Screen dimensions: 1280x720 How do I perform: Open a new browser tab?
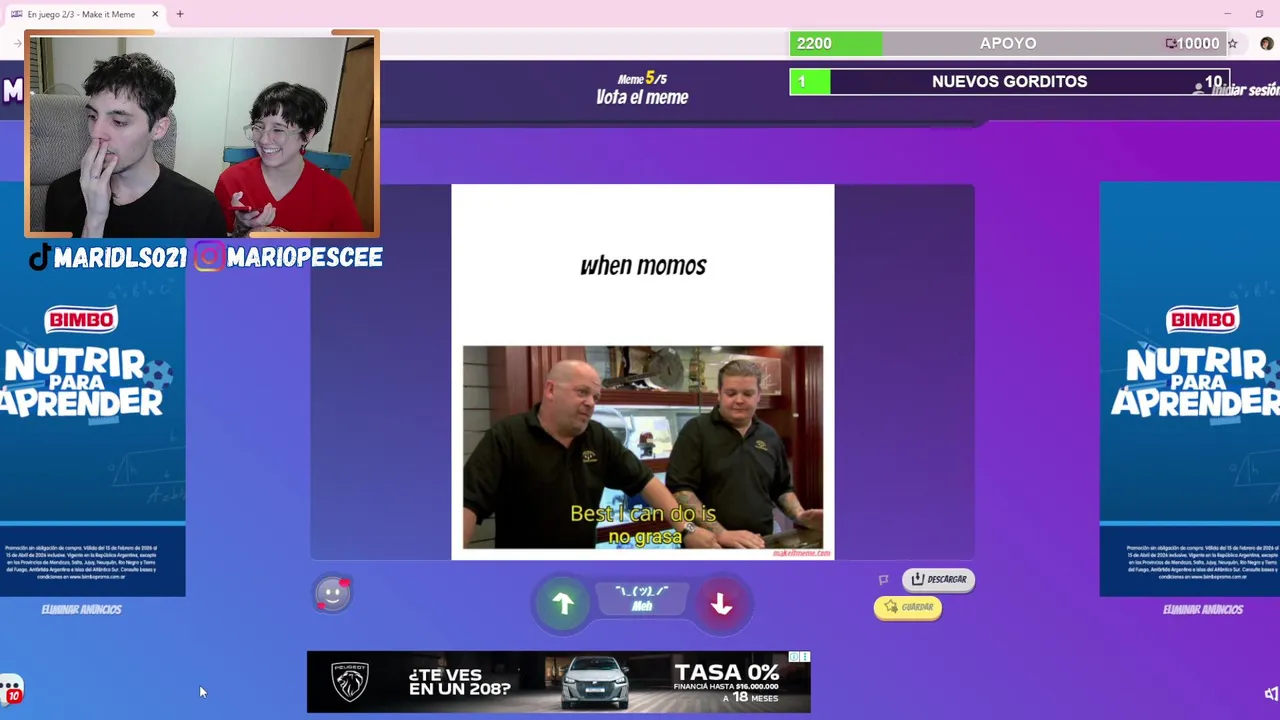click(x=180, y=14)
